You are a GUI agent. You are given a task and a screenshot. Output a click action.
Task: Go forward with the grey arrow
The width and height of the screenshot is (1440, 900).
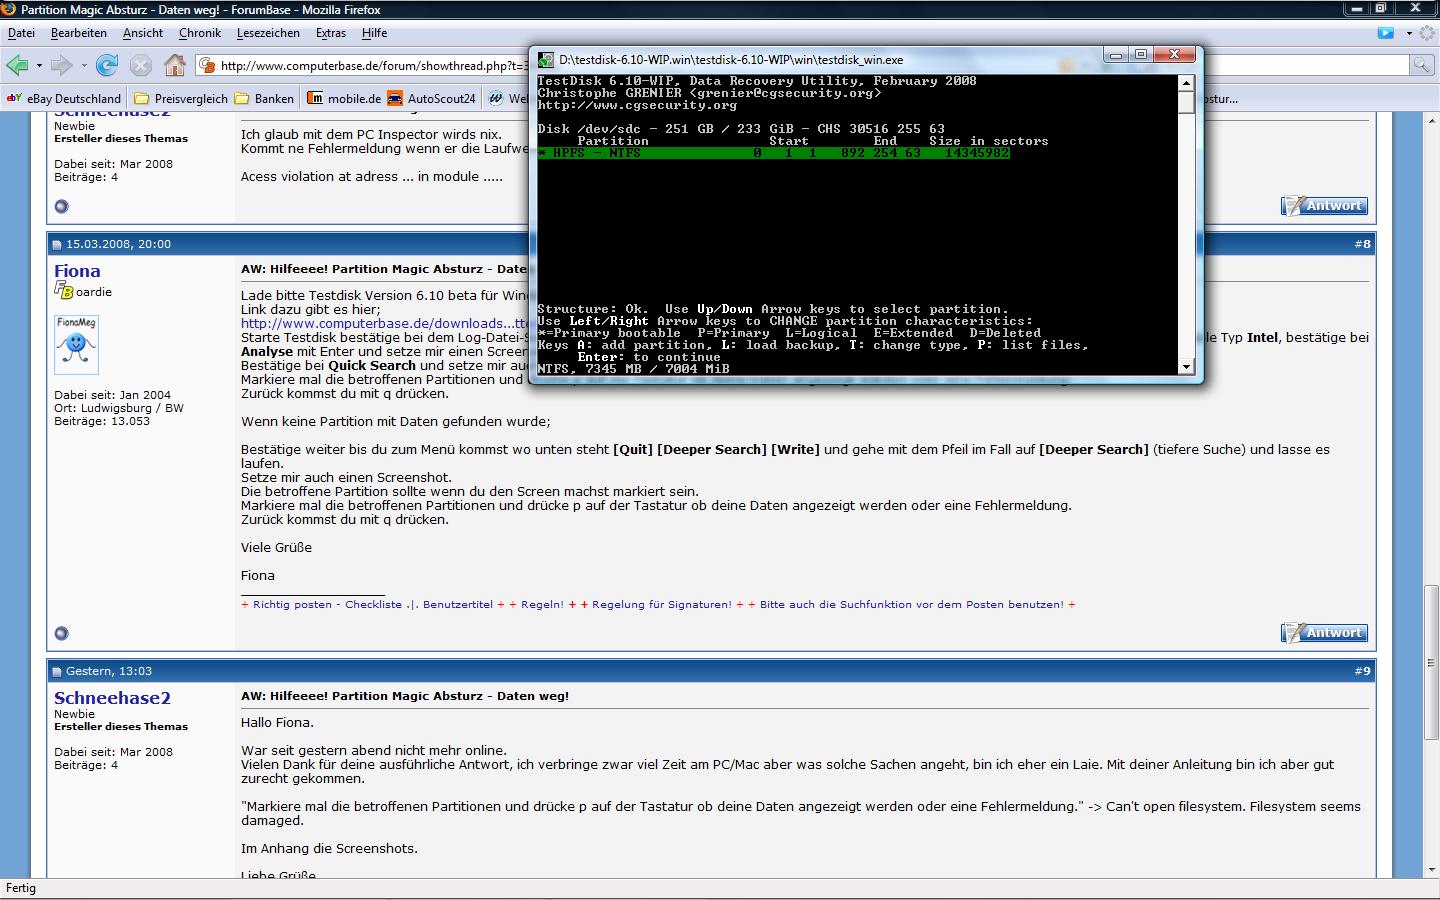click(62, 66)
